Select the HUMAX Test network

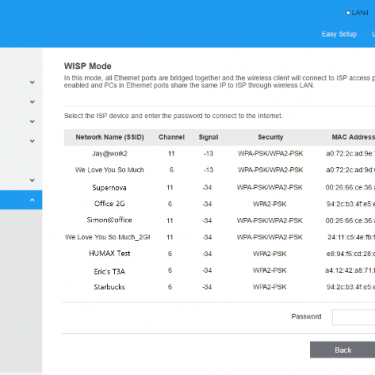pyautogui.click(x=109, y=253)
